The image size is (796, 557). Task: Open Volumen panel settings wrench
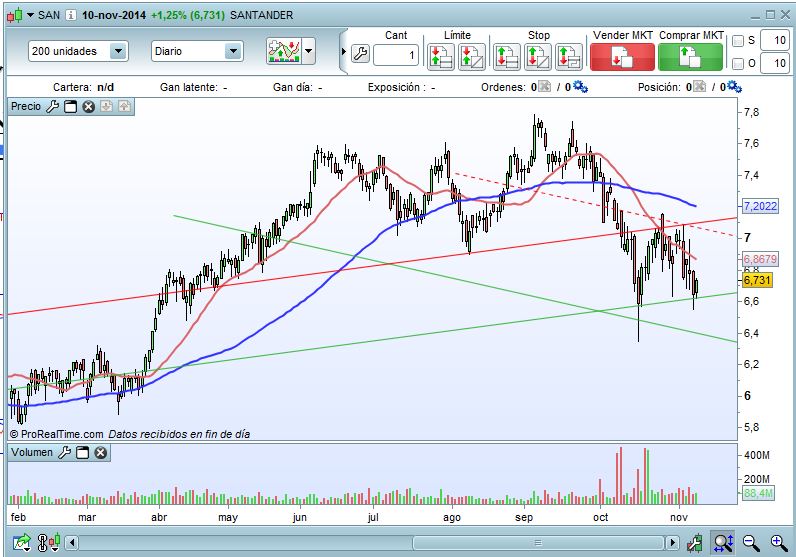[65, 452]
